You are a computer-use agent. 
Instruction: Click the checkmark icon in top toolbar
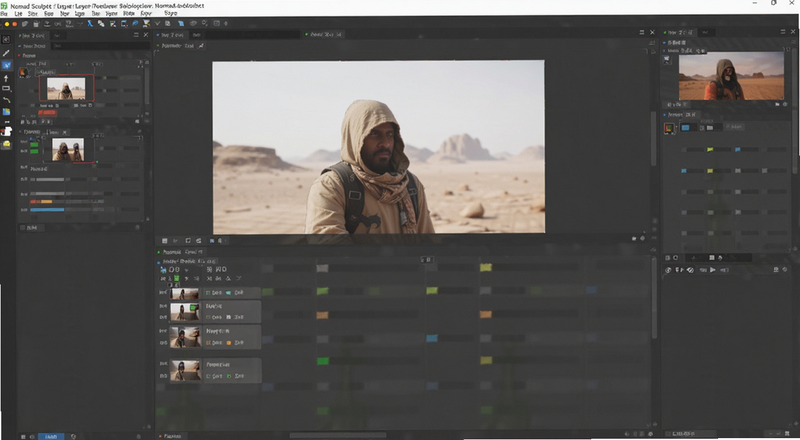(157, 23)
